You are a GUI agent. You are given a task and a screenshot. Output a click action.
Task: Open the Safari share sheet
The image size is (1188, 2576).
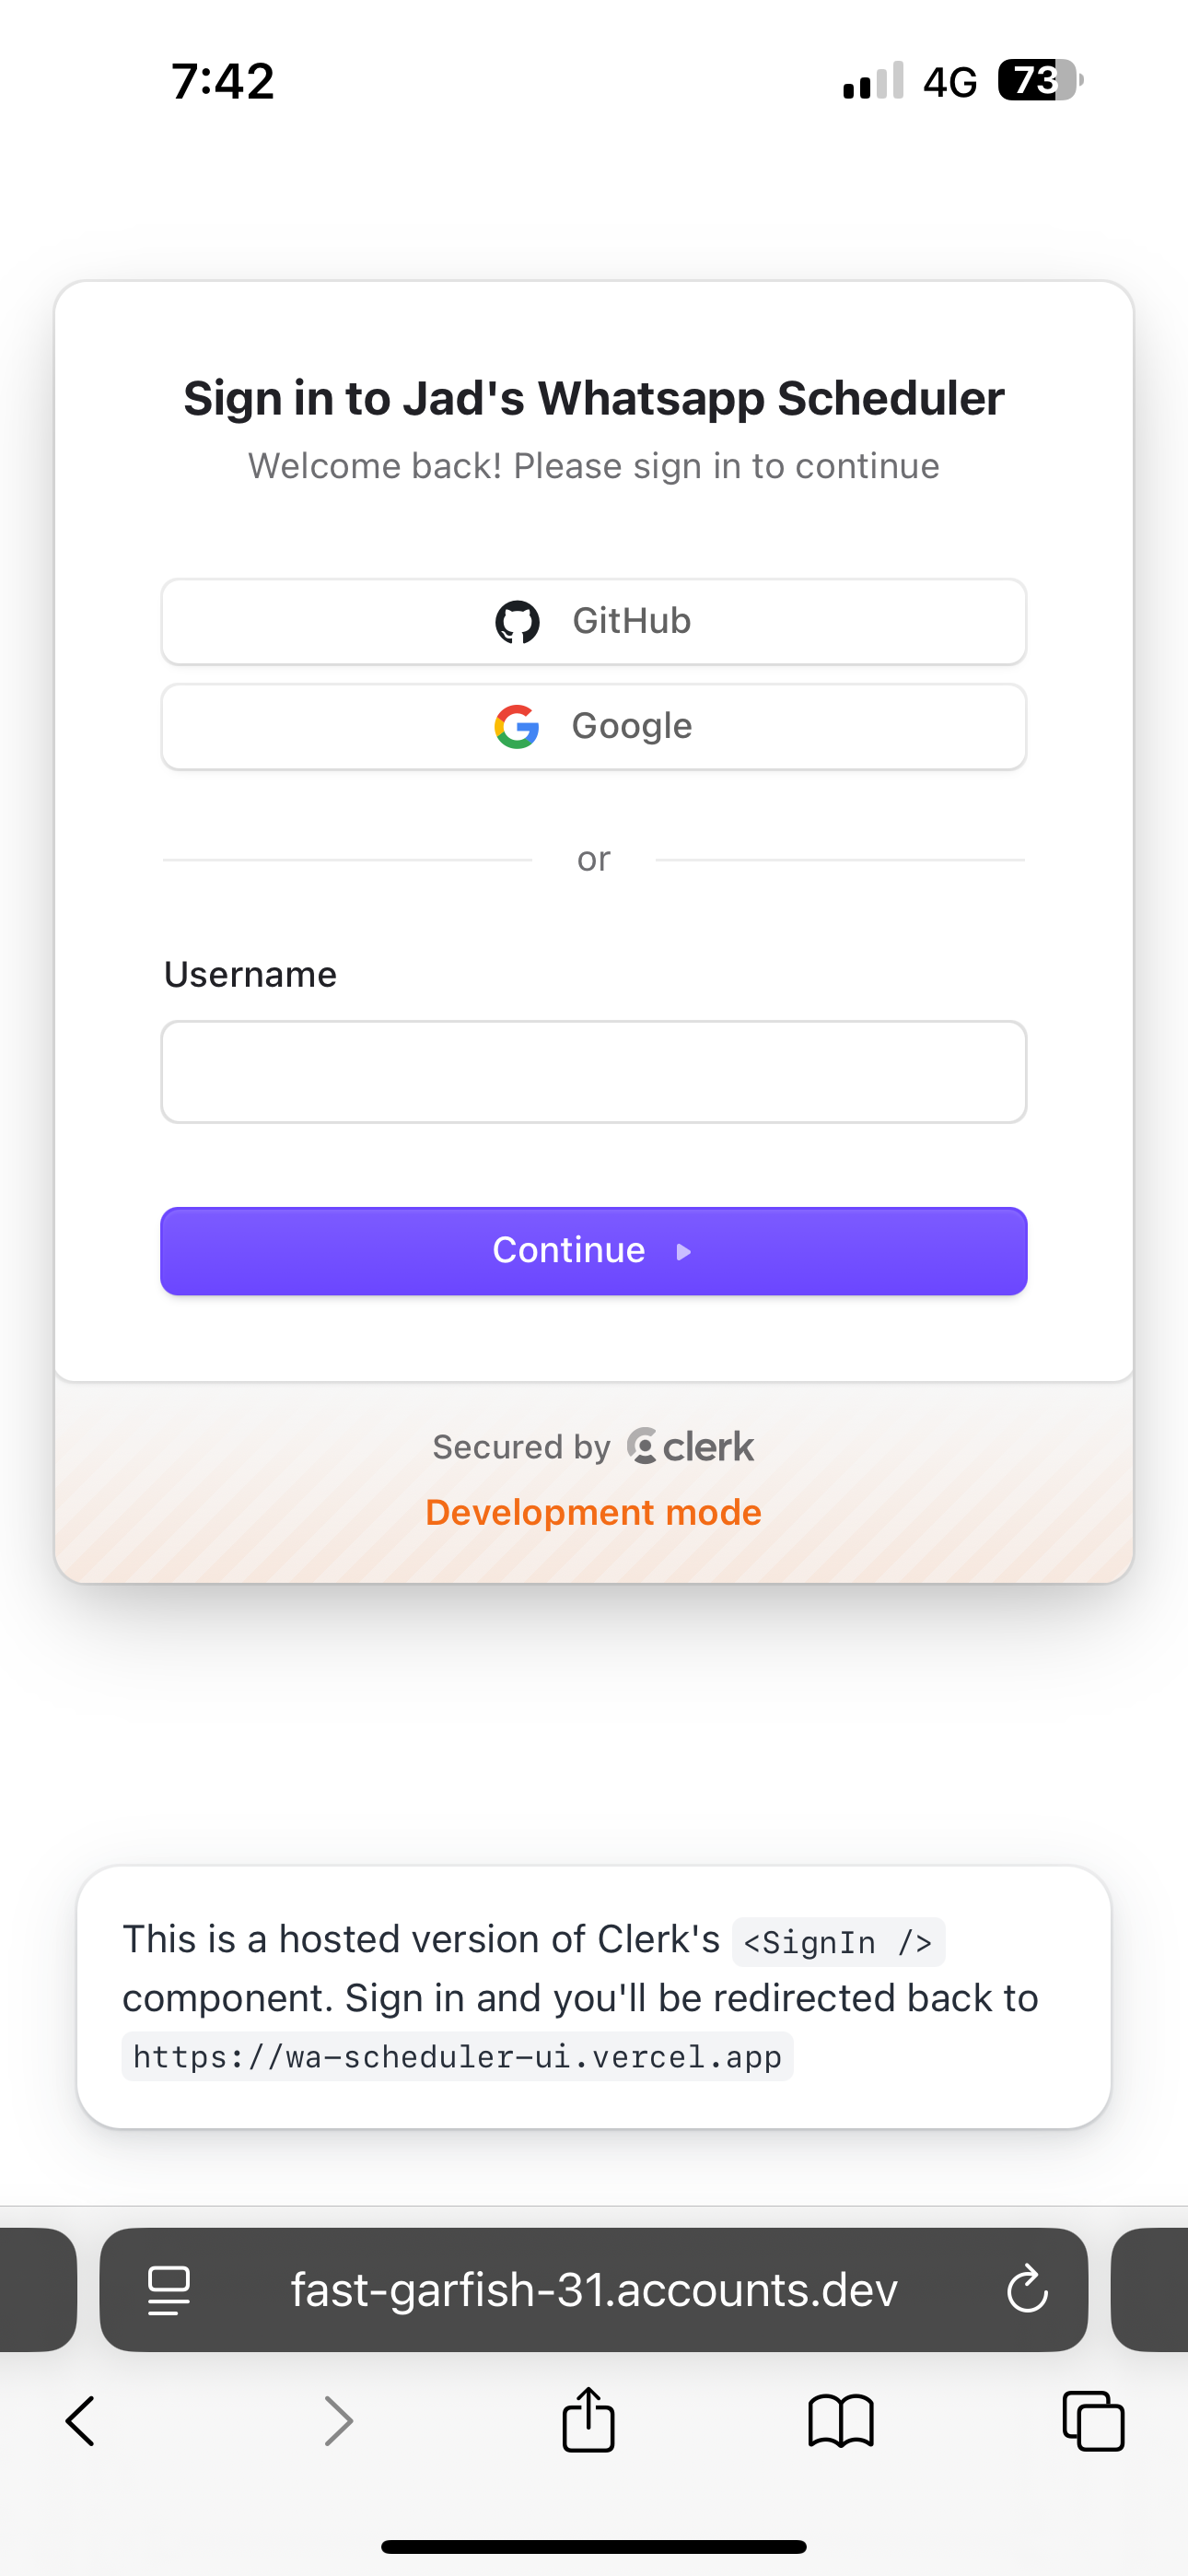tap(588, 2419)
